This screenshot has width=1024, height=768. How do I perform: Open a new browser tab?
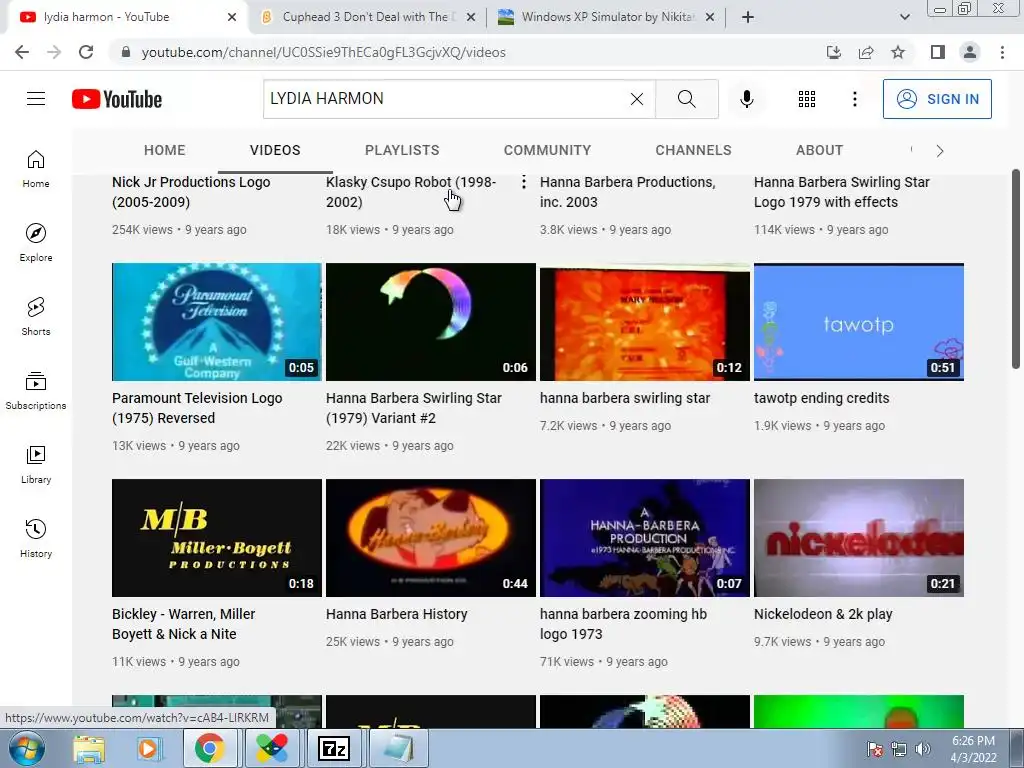[x=748, y=17]
